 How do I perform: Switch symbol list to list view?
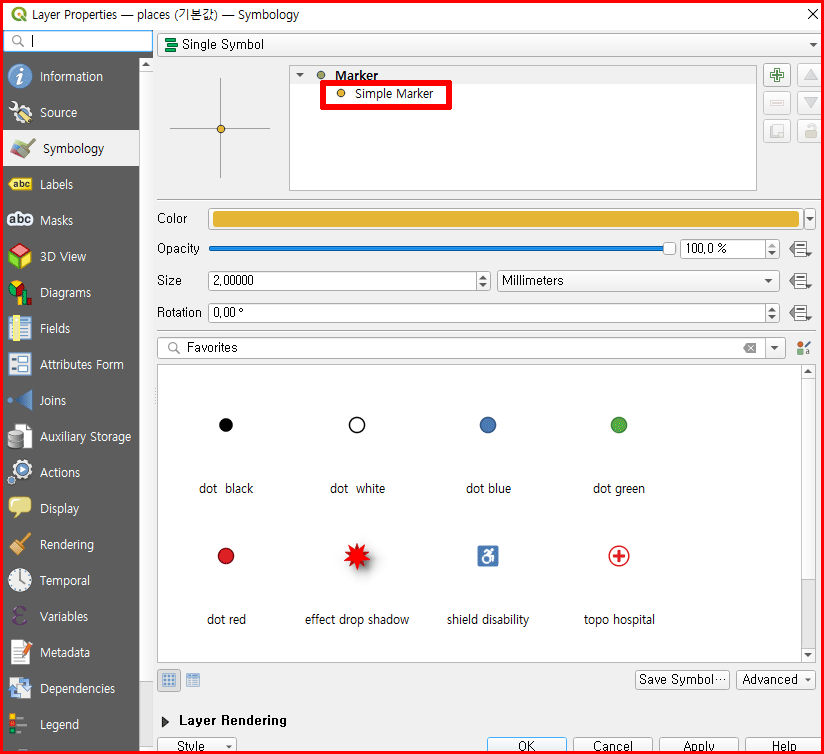pyautogui.click(x=193, y=680)
